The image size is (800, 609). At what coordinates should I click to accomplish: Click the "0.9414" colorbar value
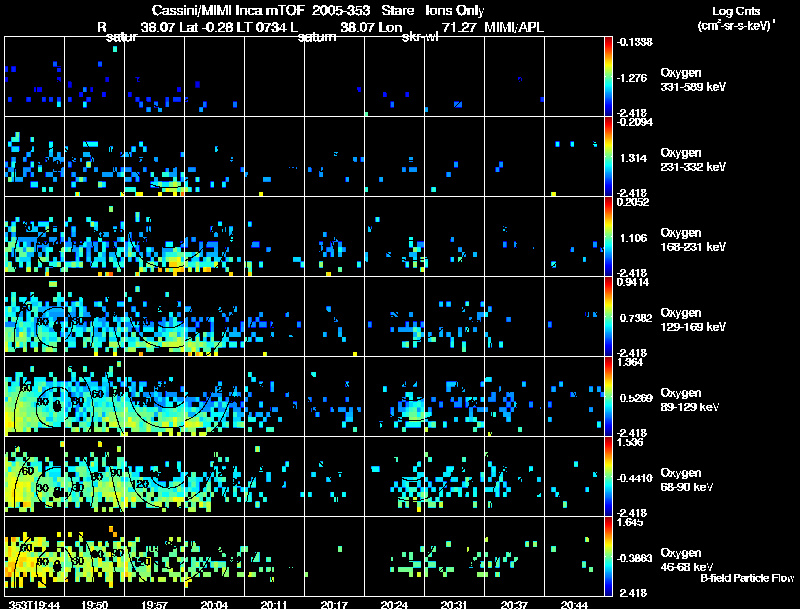click(x=633, y=282)
